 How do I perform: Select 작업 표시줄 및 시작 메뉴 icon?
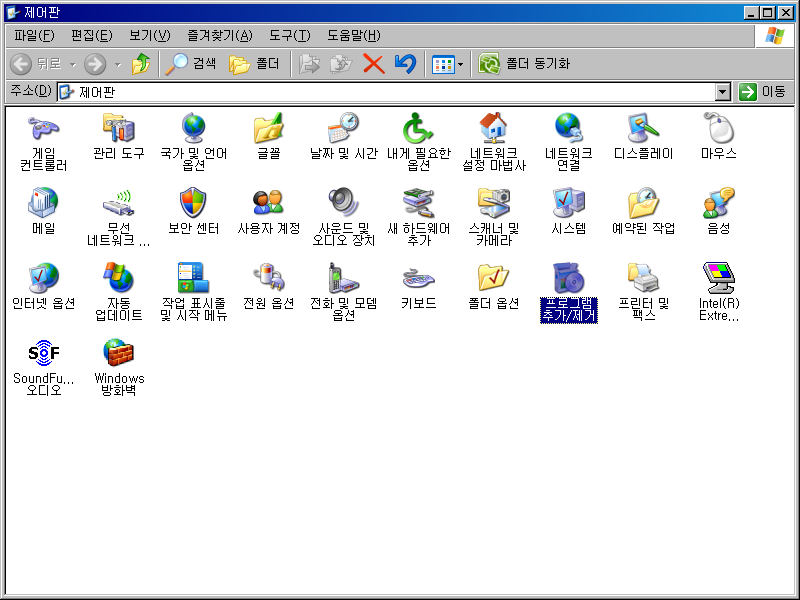click(193, 278)
